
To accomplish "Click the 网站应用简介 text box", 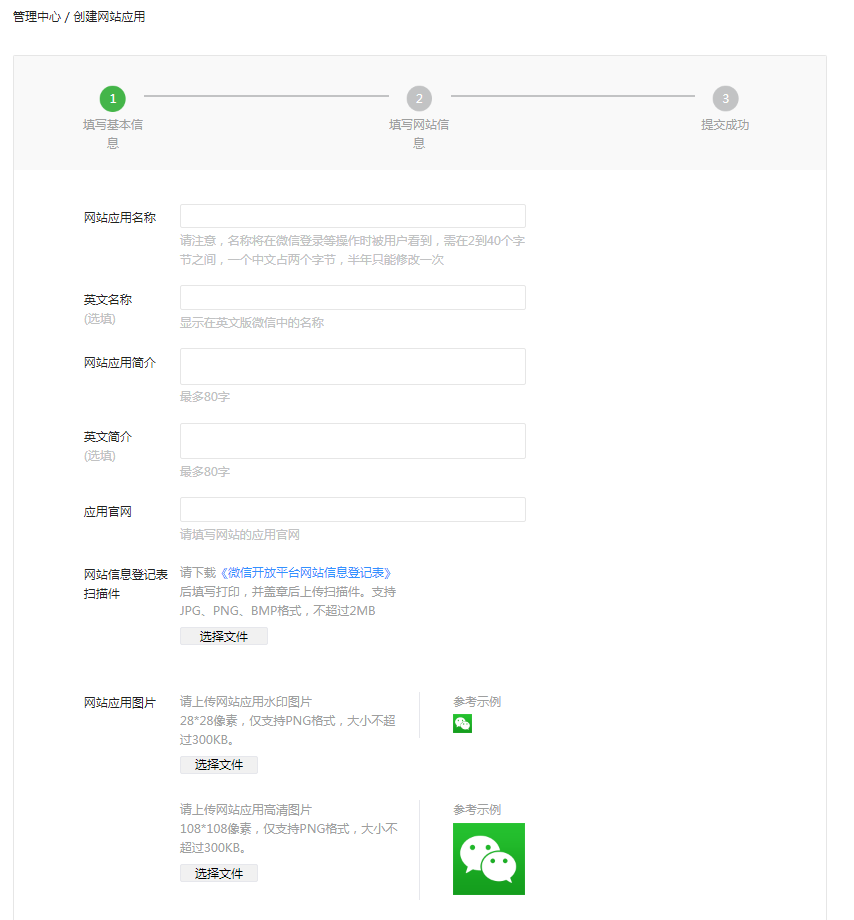I will tap(352, 366).
